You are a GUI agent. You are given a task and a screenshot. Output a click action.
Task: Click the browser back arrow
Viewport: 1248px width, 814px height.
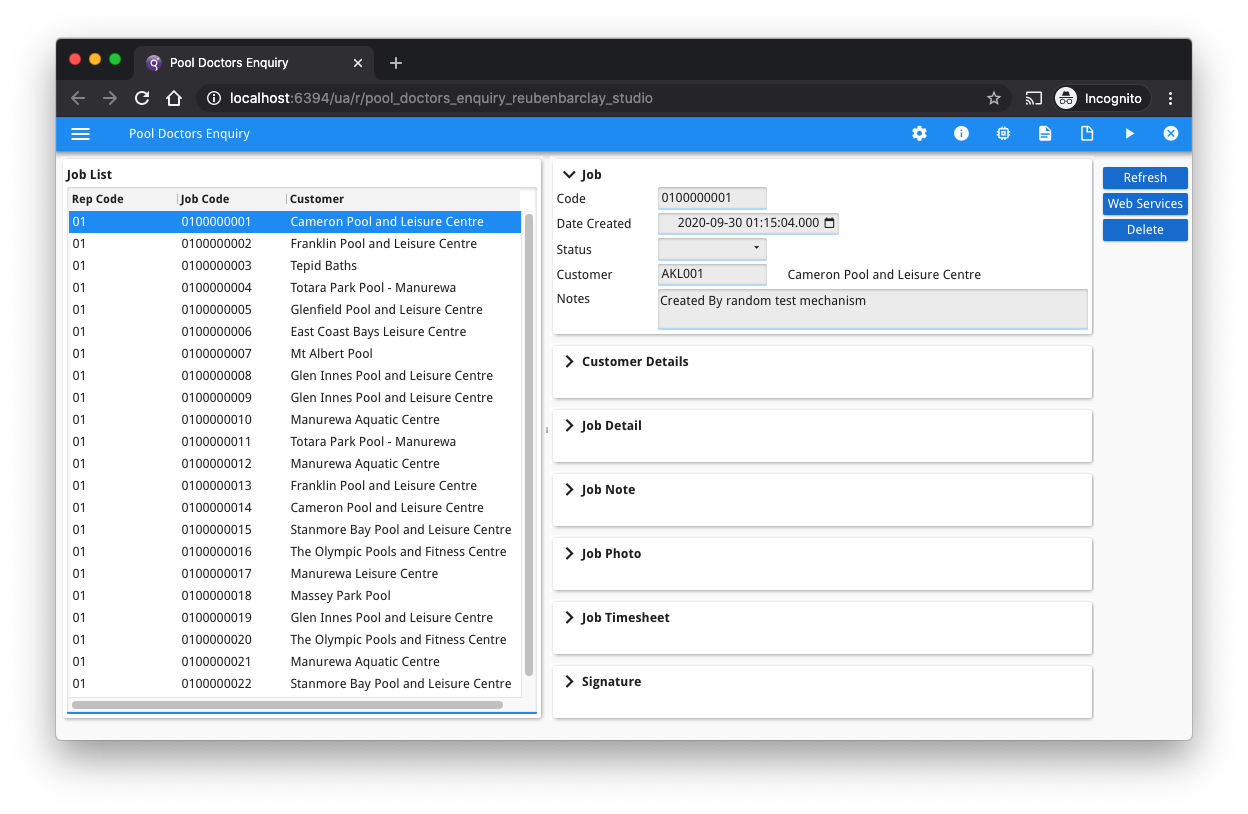78,98
